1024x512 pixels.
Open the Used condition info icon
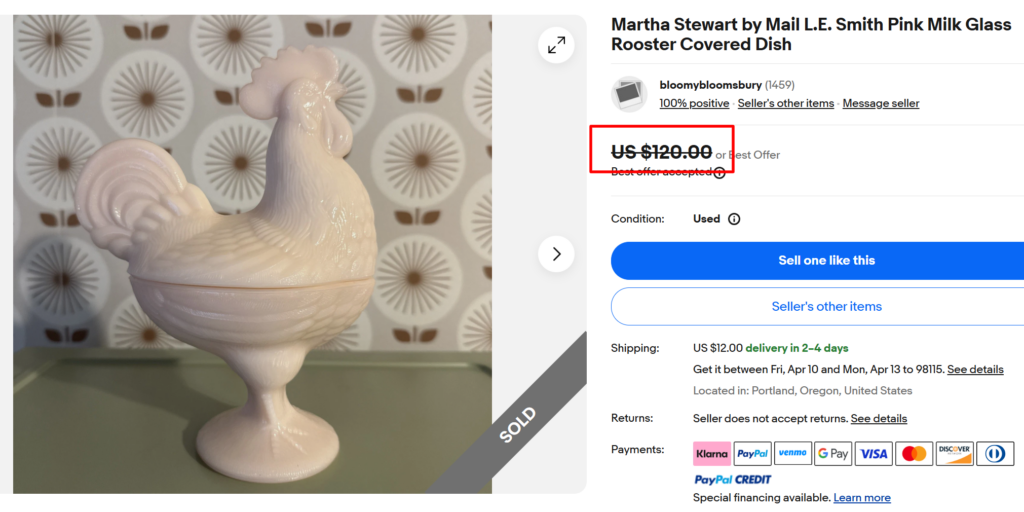click(x=734, y=219)
